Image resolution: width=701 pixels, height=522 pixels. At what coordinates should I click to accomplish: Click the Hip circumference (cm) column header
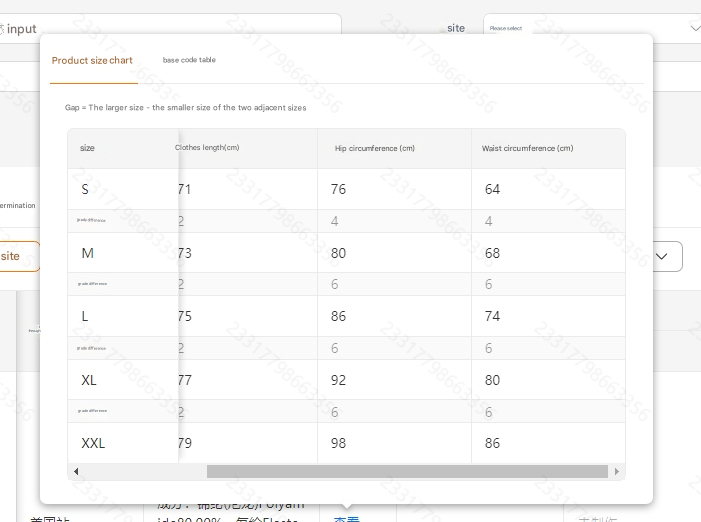(x=374, y=149)
